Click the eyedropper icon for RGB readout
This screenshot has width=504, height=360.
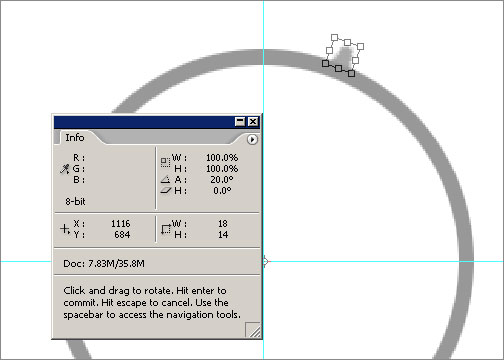tap(64, 169)
